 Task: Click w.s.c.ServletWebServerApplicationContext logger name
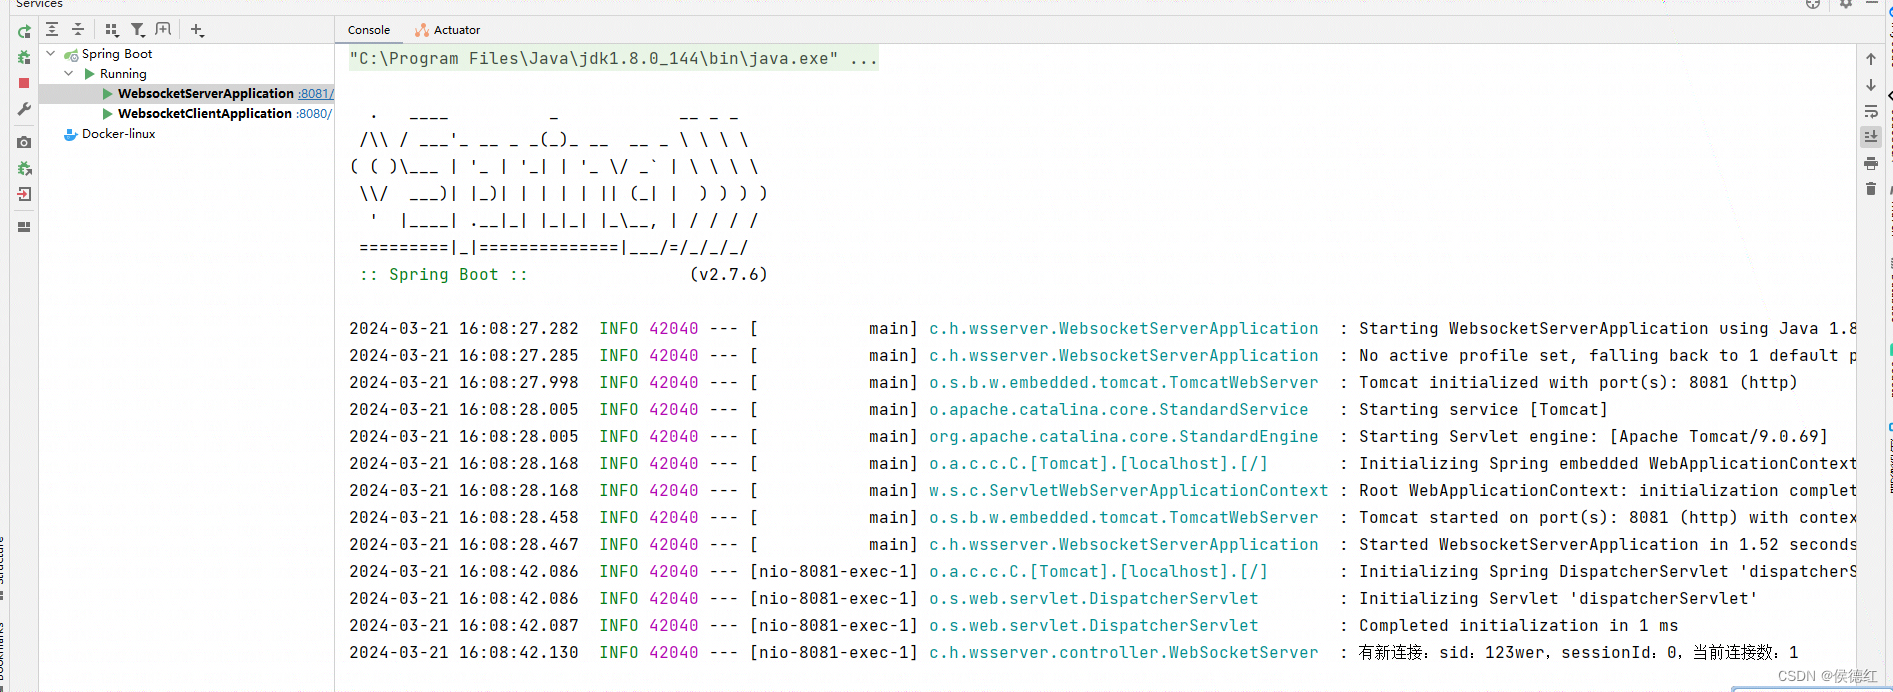click(1129, 491)
